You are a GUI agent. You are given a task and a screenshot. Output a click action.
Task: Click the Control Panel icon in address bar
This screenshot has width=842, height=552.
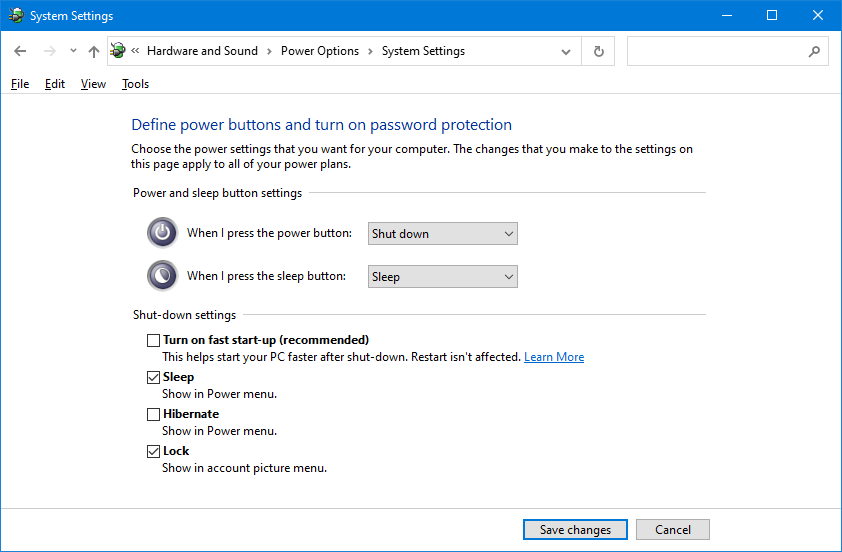click(x=119, y=51)
